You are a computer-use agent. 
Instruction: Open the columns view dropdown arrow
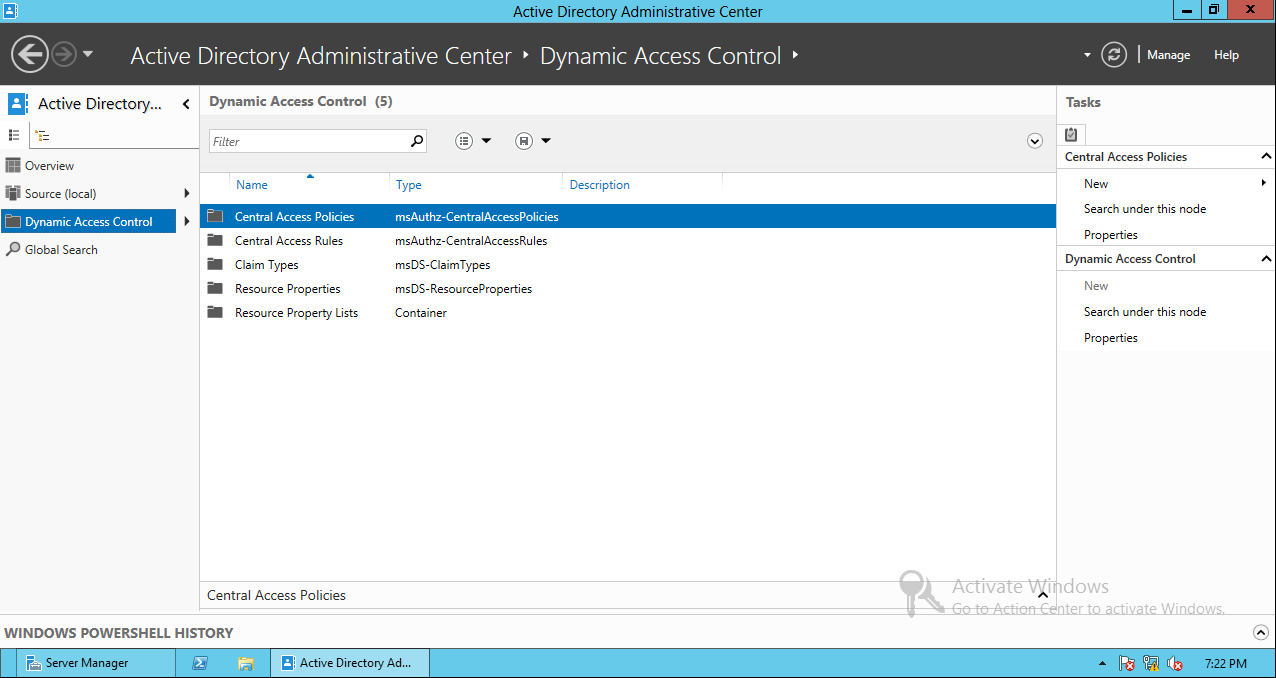pyautogui.click(x=484, y=140)
